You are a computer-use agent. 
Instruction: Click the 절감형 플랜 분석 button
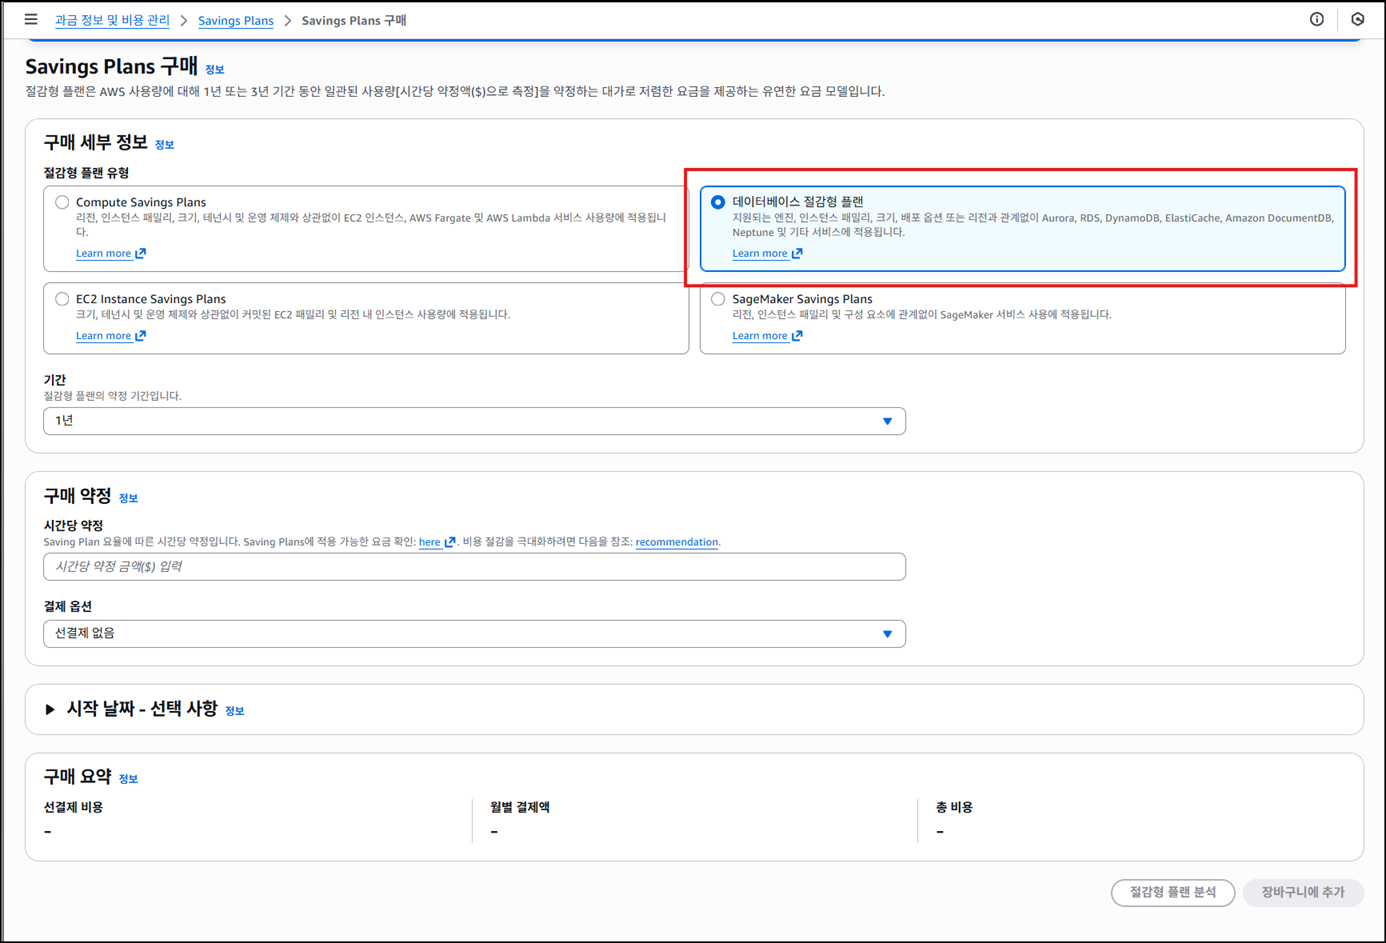click(x=1173, y=893)
